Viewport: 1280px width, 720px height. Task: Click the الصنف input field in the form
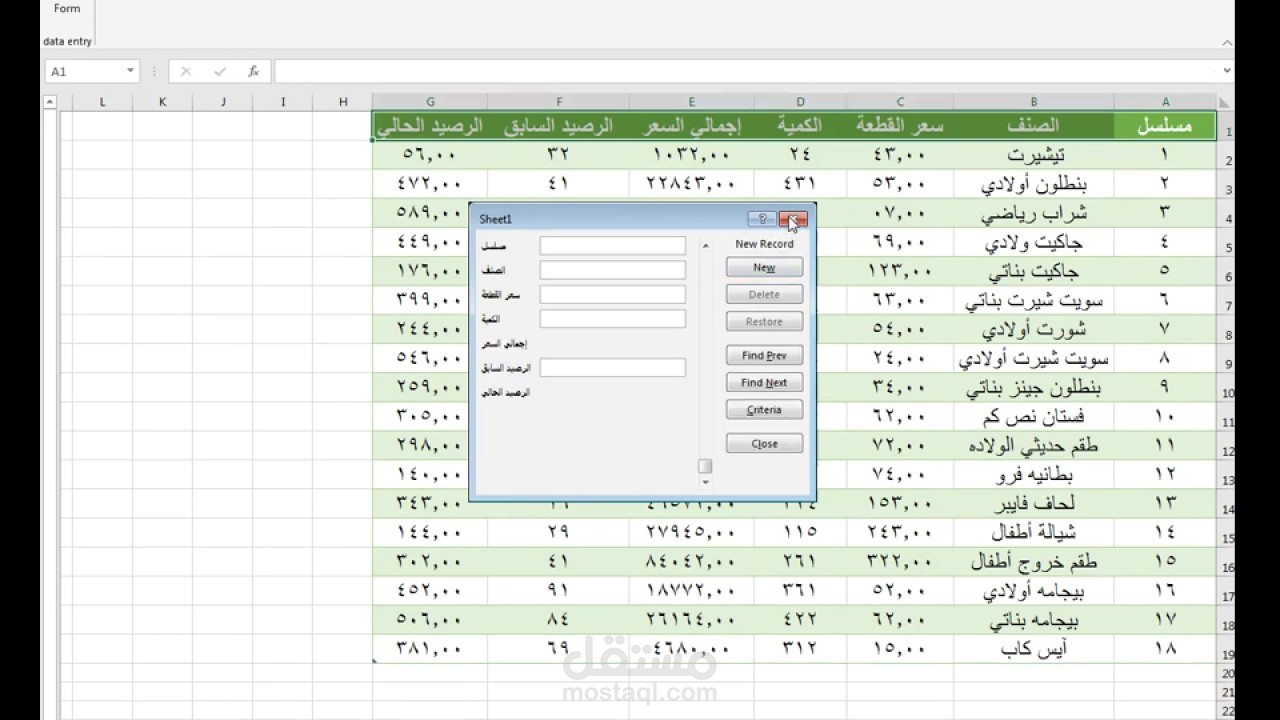click(612, 270)
